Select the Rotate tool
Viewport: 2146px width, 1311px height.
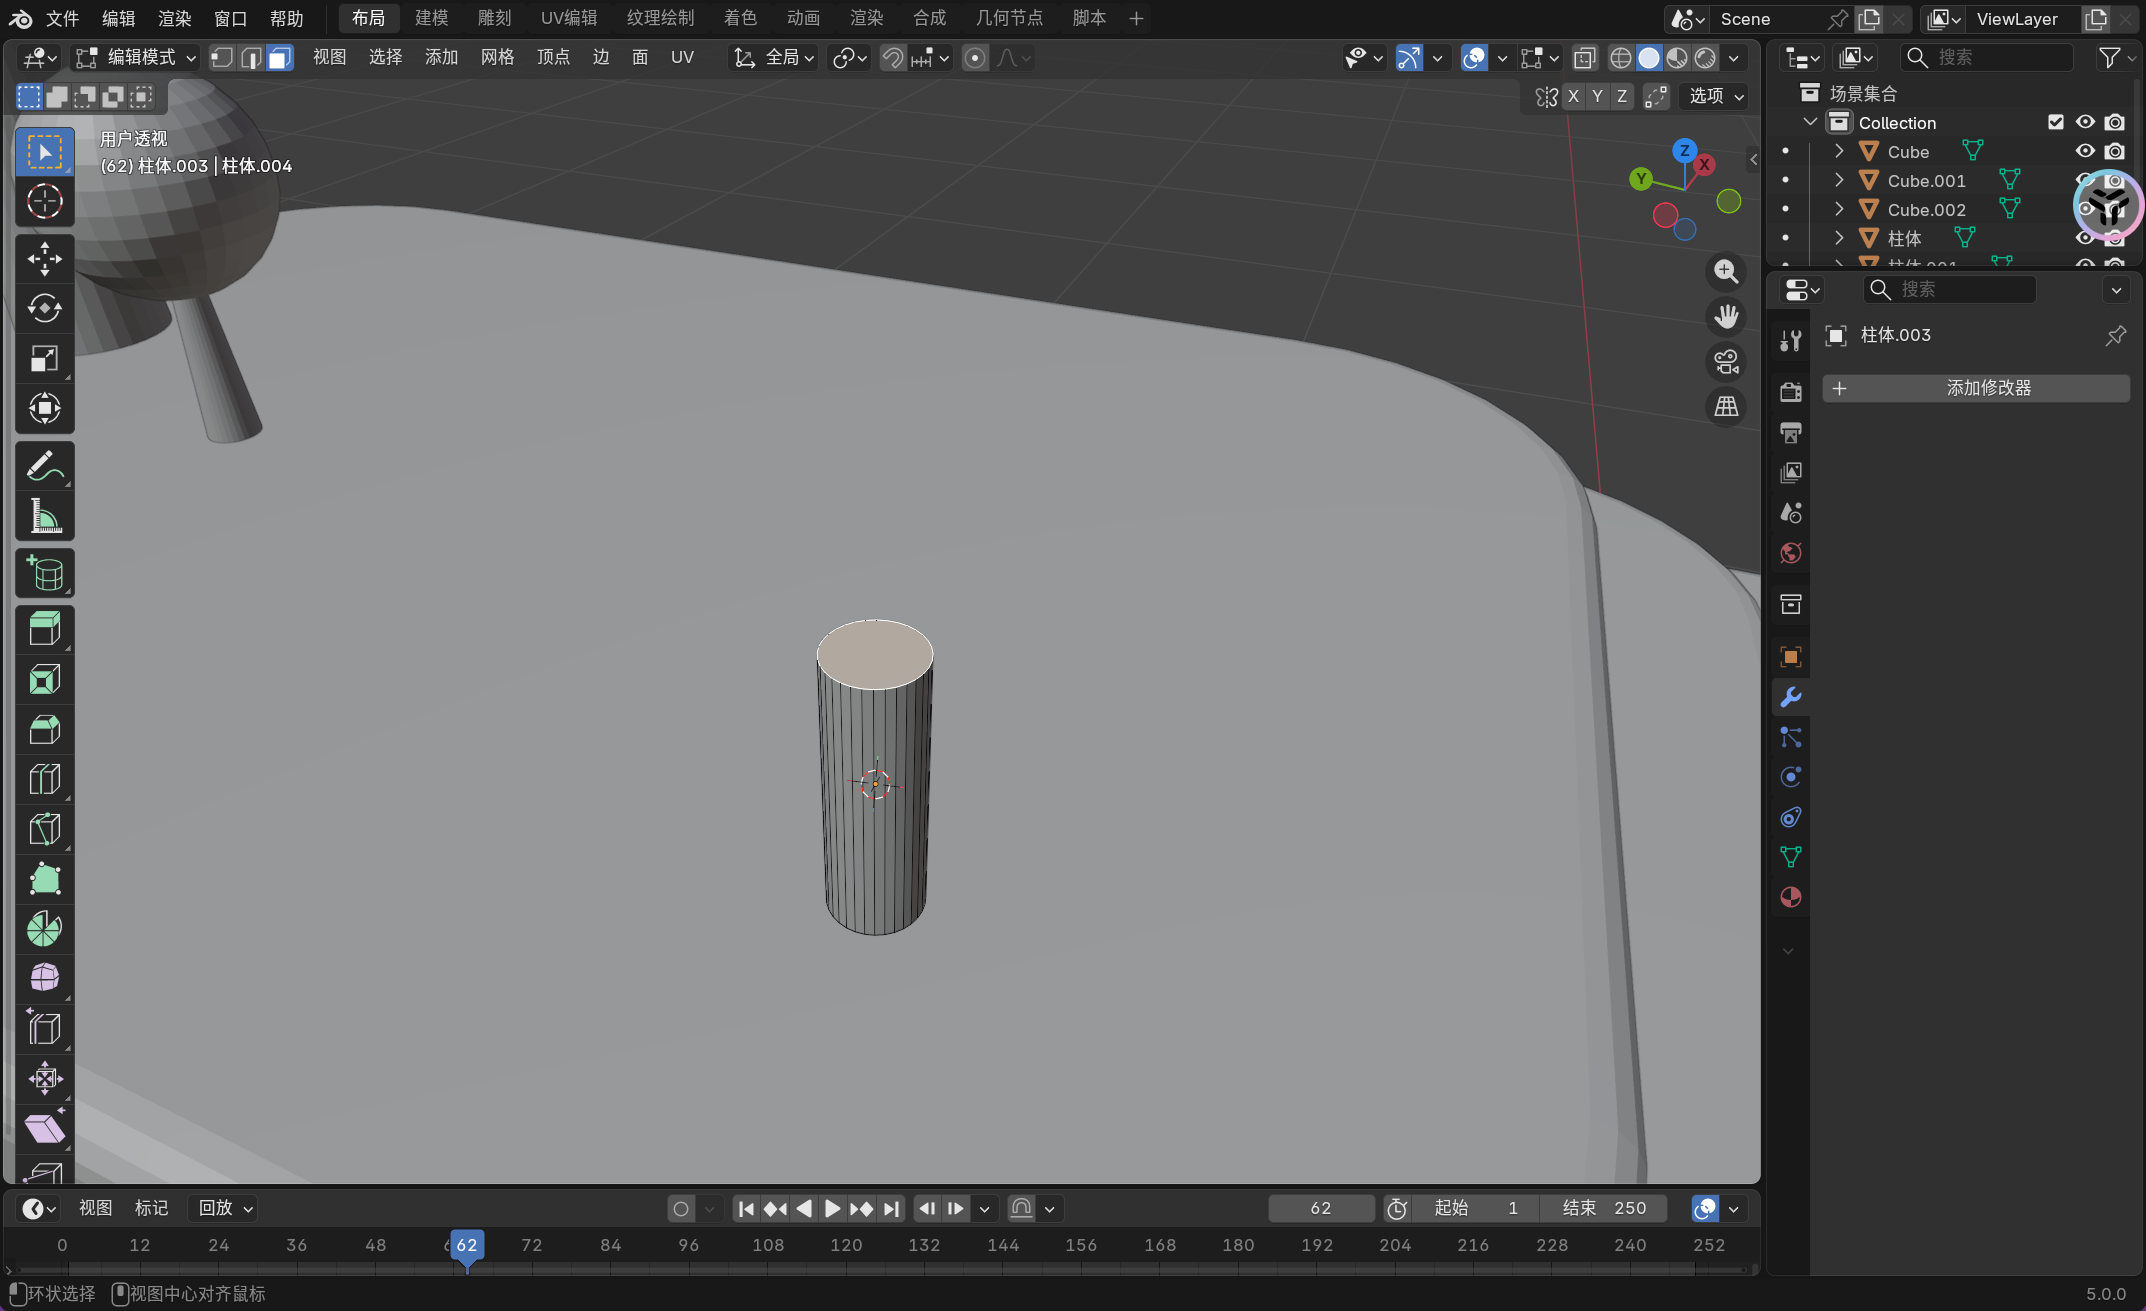point(44,309)
